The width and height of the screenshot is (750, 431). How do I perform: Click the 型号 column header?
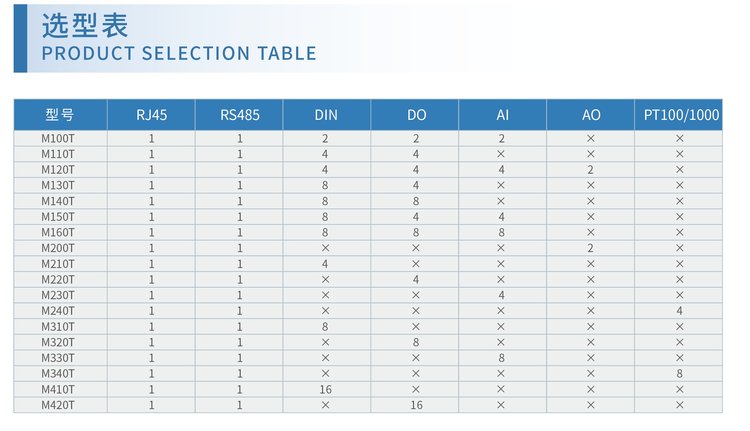click(x=59, y=115)
